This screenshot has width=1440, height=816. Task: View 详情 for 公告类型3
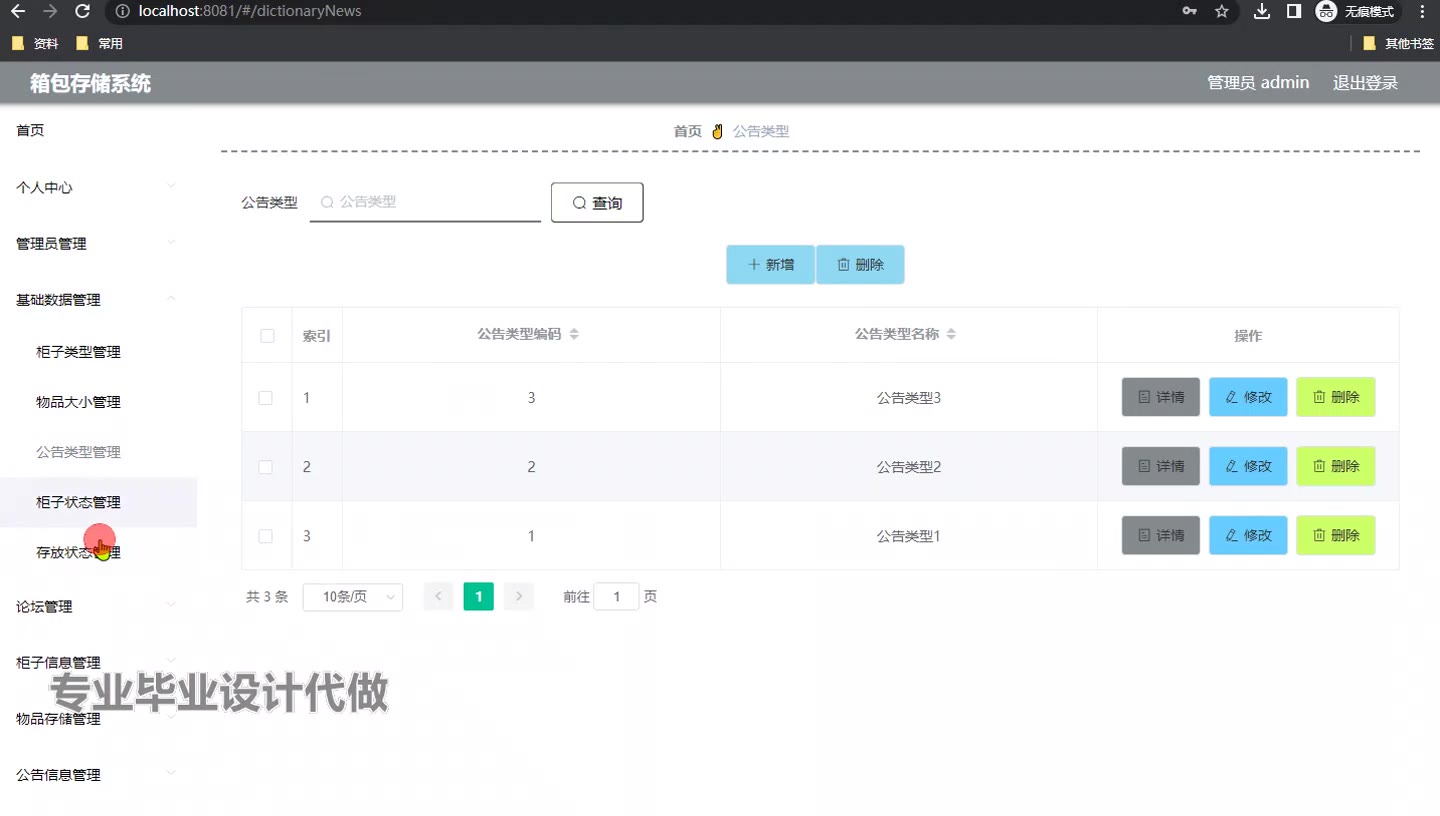(x=1161, y=397)
